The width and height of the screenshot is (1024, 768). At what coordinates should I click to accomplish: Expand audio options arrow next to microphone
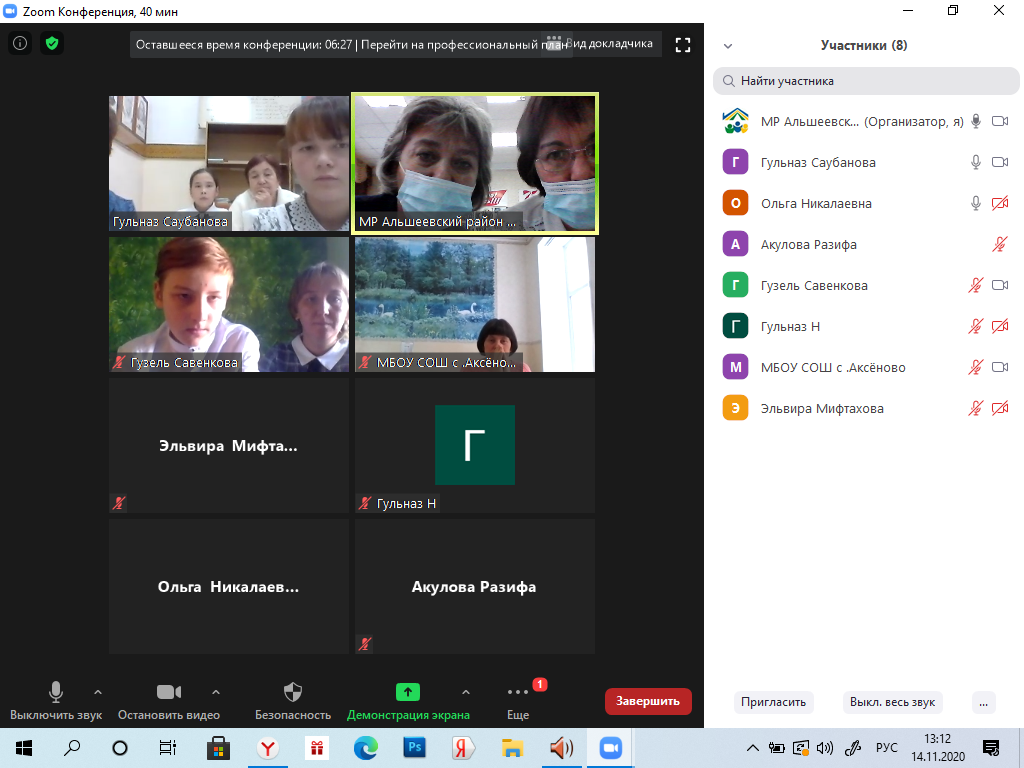[98, 691]
